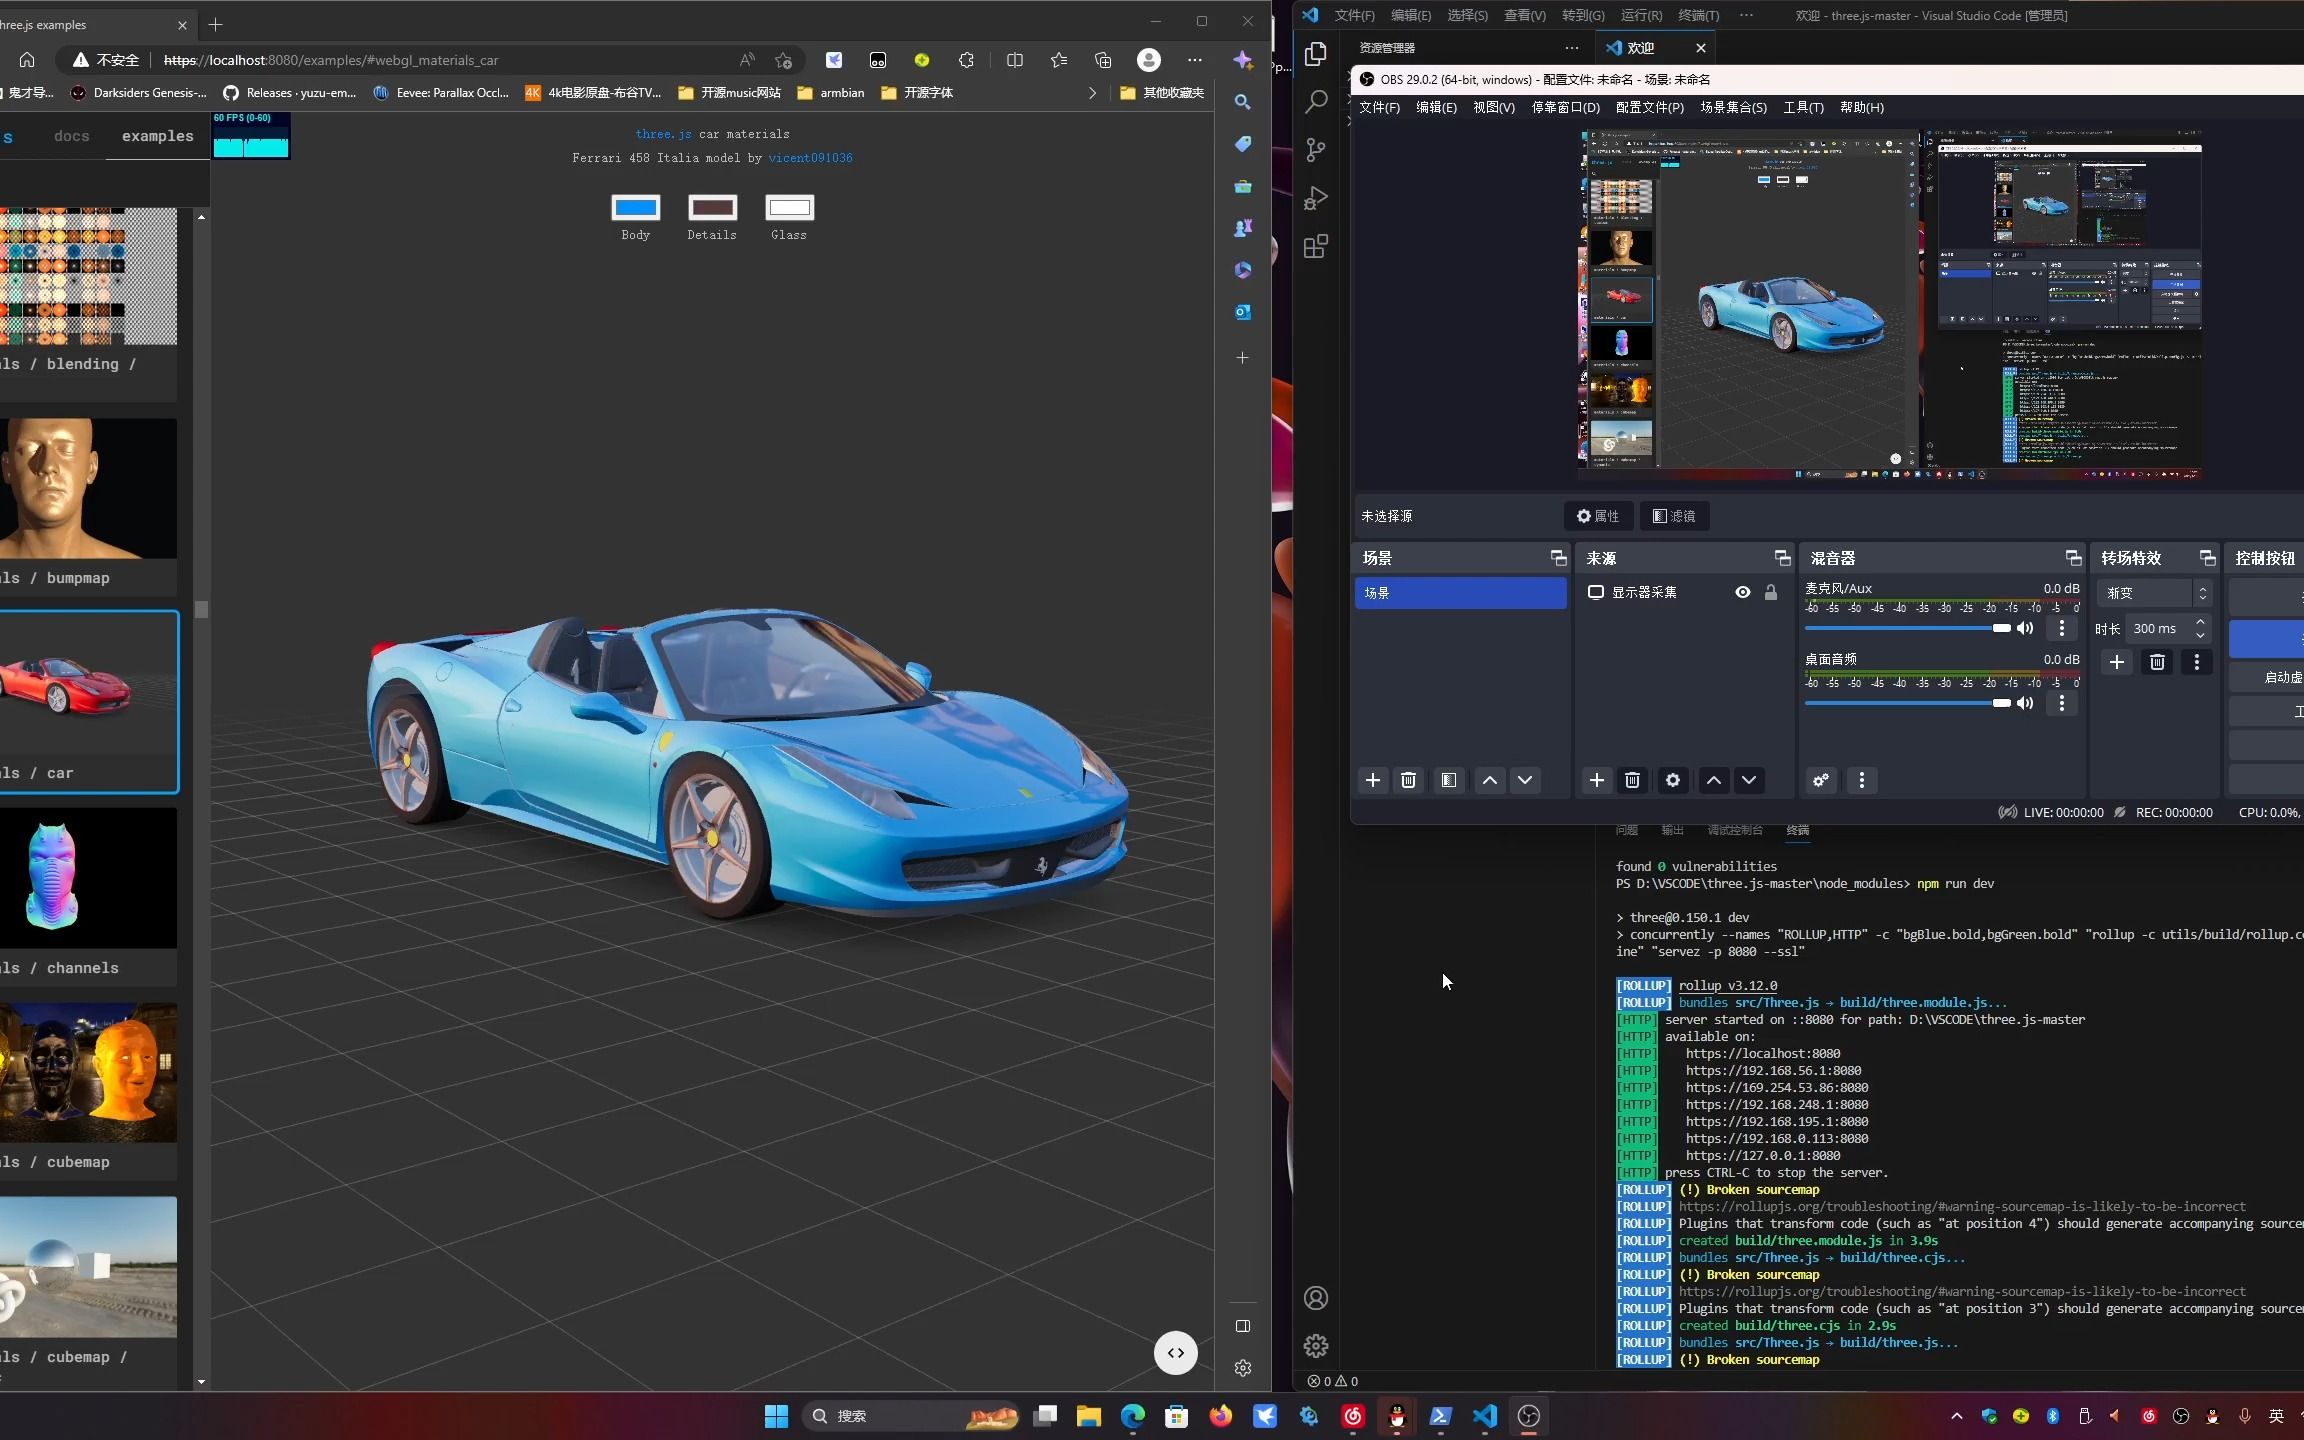Show hidden system tray icons chevron
The width and height of the screenshot is (2304, 1440).
pyautogui.click(x=1957, y=1416)
